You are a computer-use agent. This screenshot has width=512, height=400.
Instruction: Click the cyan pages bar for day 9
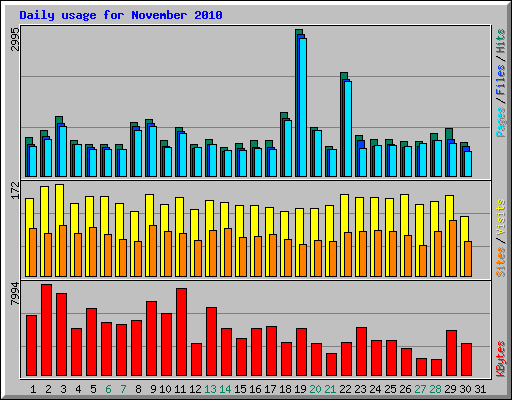[x=153, y=151]
